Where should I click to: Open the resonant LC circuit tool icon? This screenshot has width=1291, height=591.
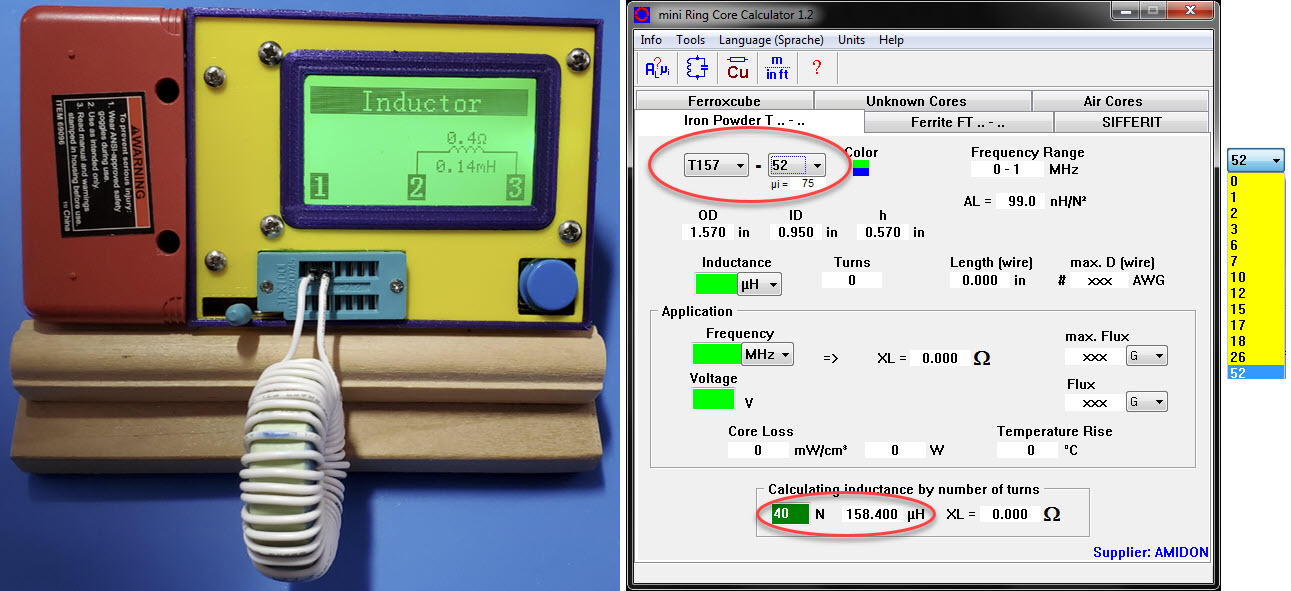tap(696, 68)
